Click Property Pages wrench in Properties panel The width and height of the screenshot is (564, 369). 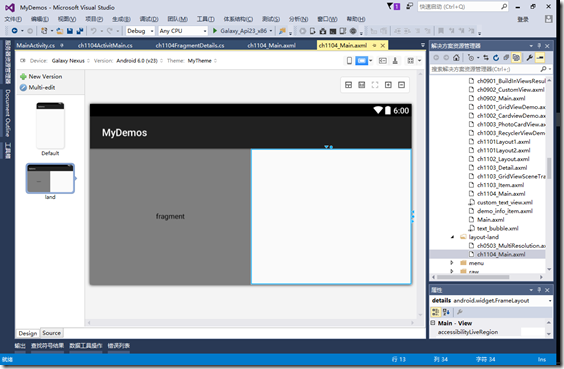[x=460, y=312]
